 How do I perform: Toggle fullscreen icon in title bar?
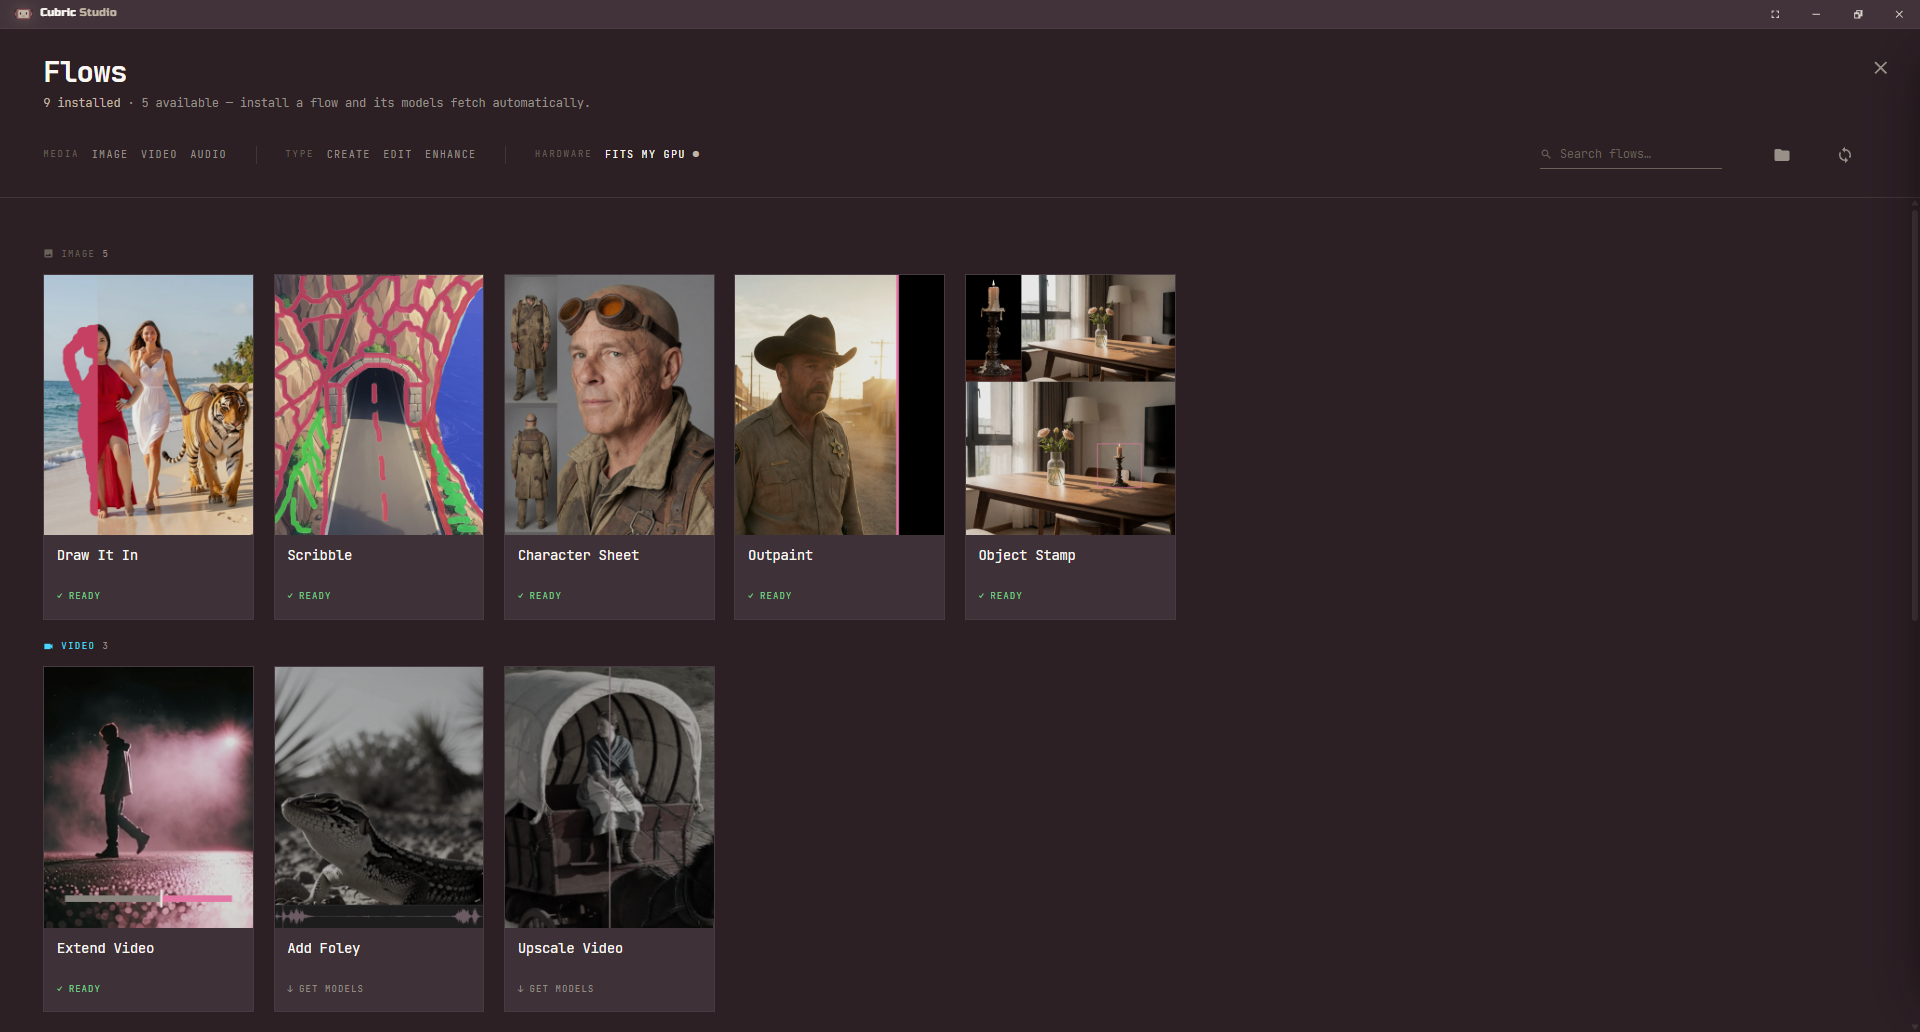click(1775, 14)
